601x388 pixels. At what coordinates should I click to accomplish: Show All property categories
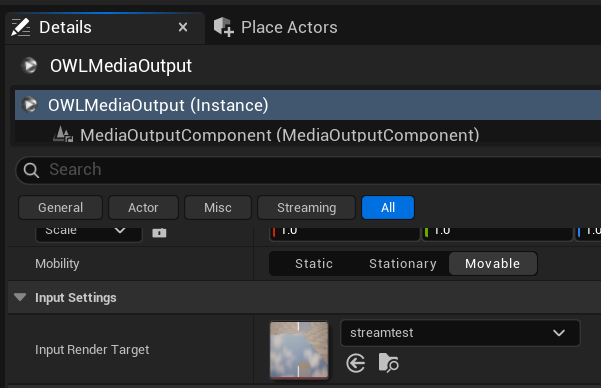[x=388, y=207]
